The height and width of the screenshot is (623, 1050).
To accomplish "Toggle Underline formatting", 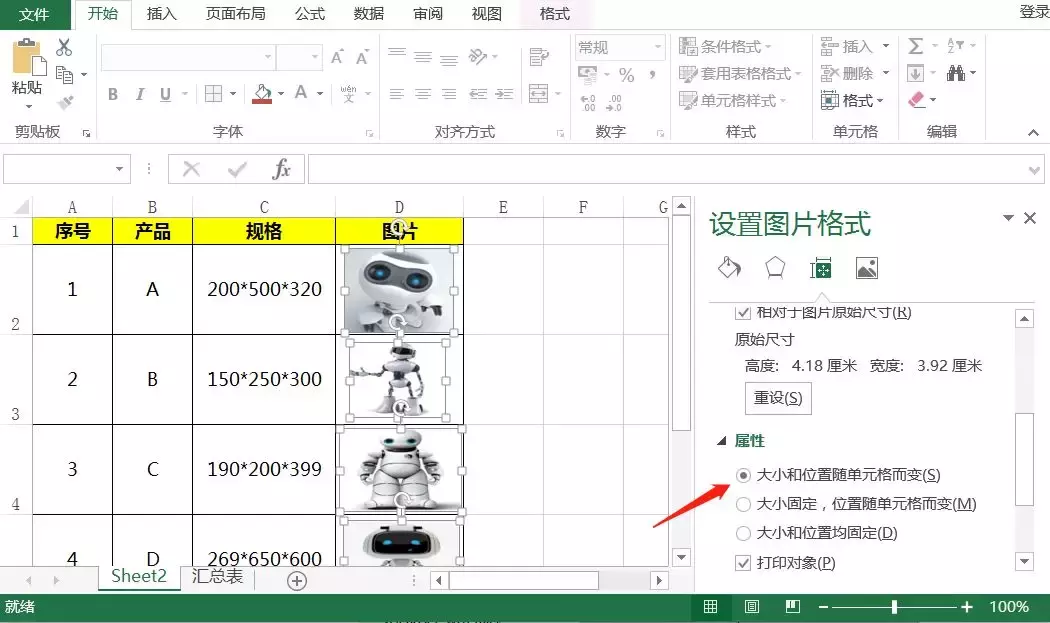I will click(x=165, y=94).
